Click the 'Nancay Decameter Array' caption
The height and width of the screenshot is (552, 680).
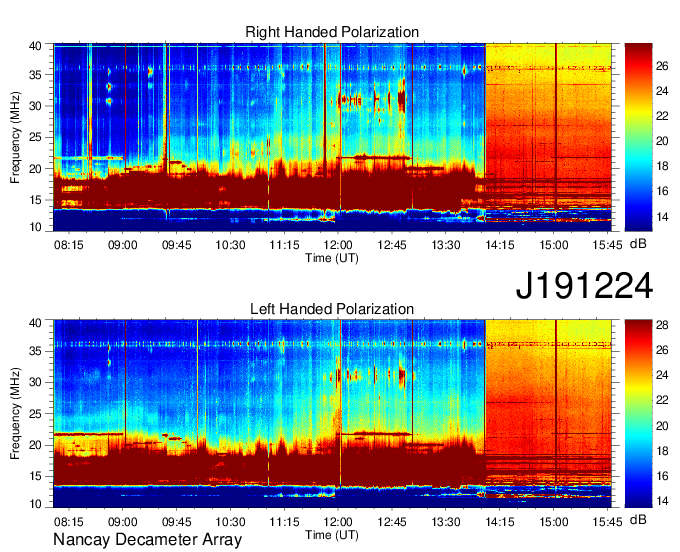(x=147, y=540)
